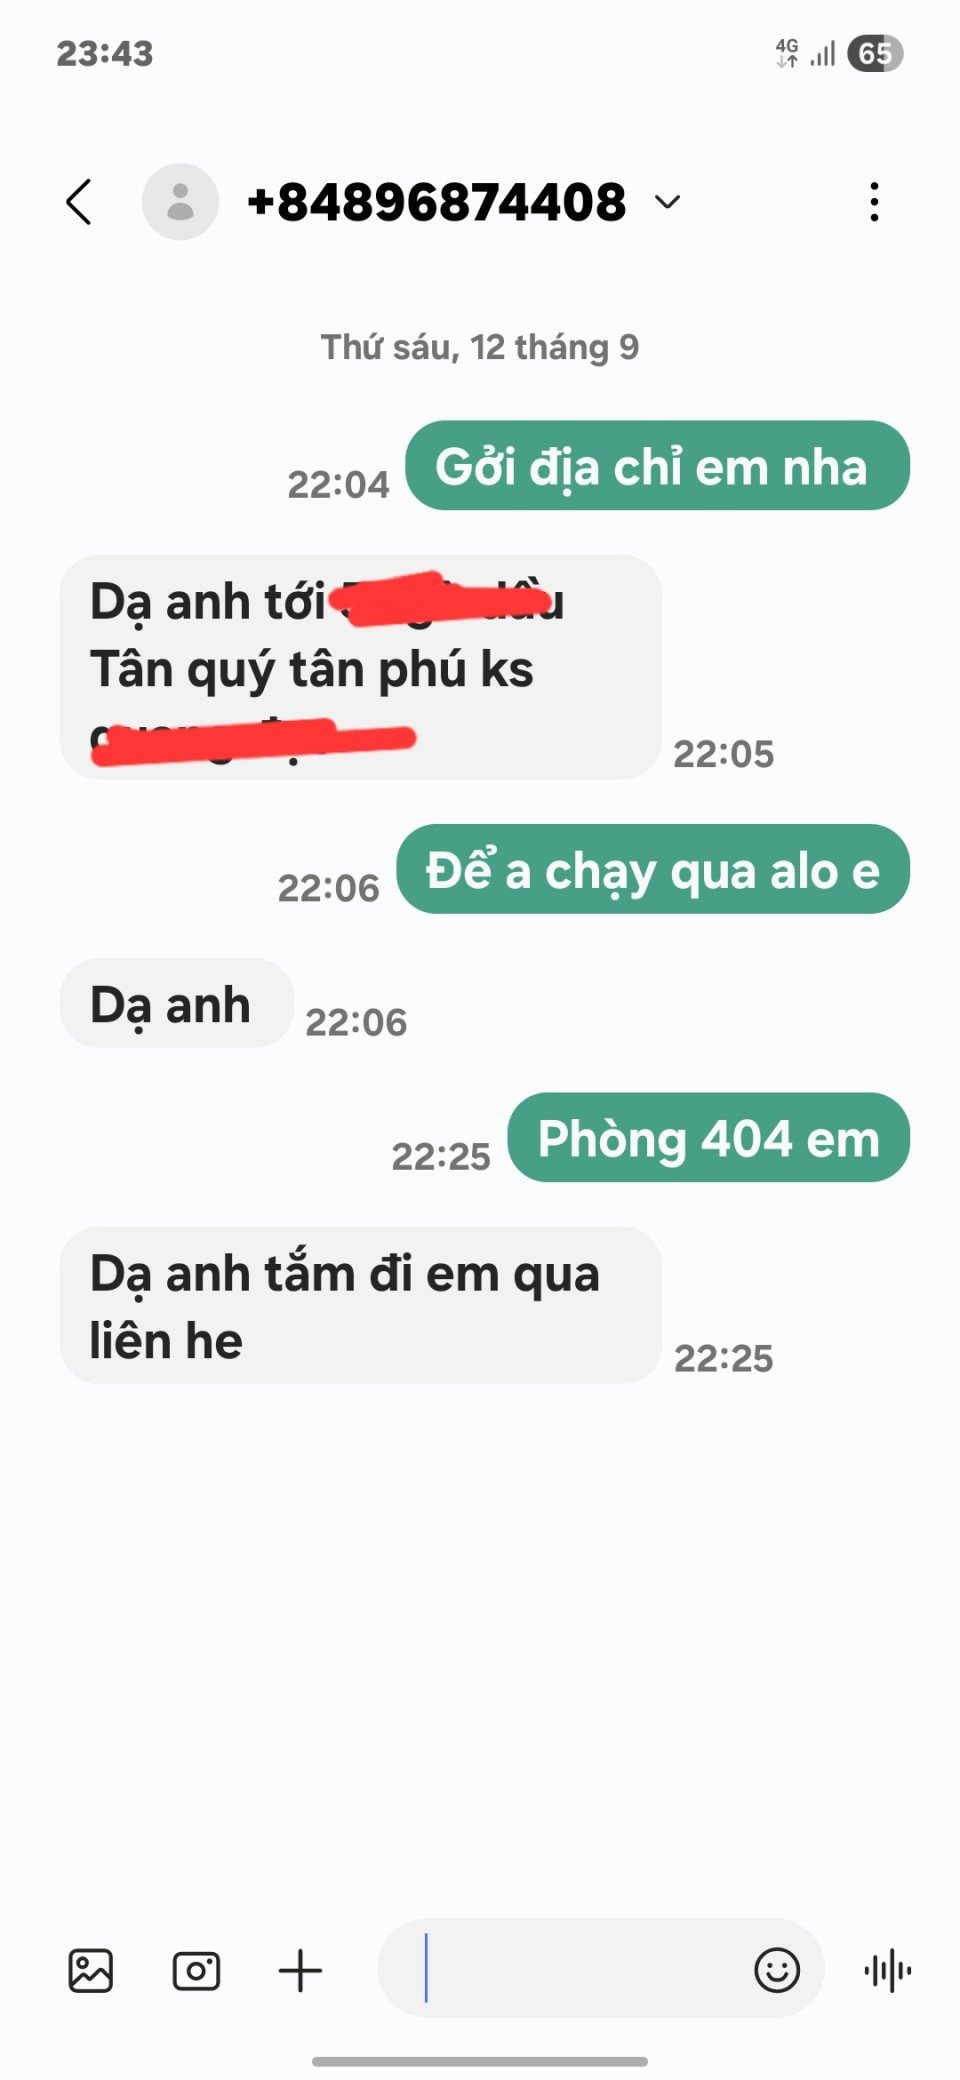The width and height of the screenshot is (960, 2080).
Task: Tap the 'Dạ anh' reply bubble
Action: tap(176, 1003)
